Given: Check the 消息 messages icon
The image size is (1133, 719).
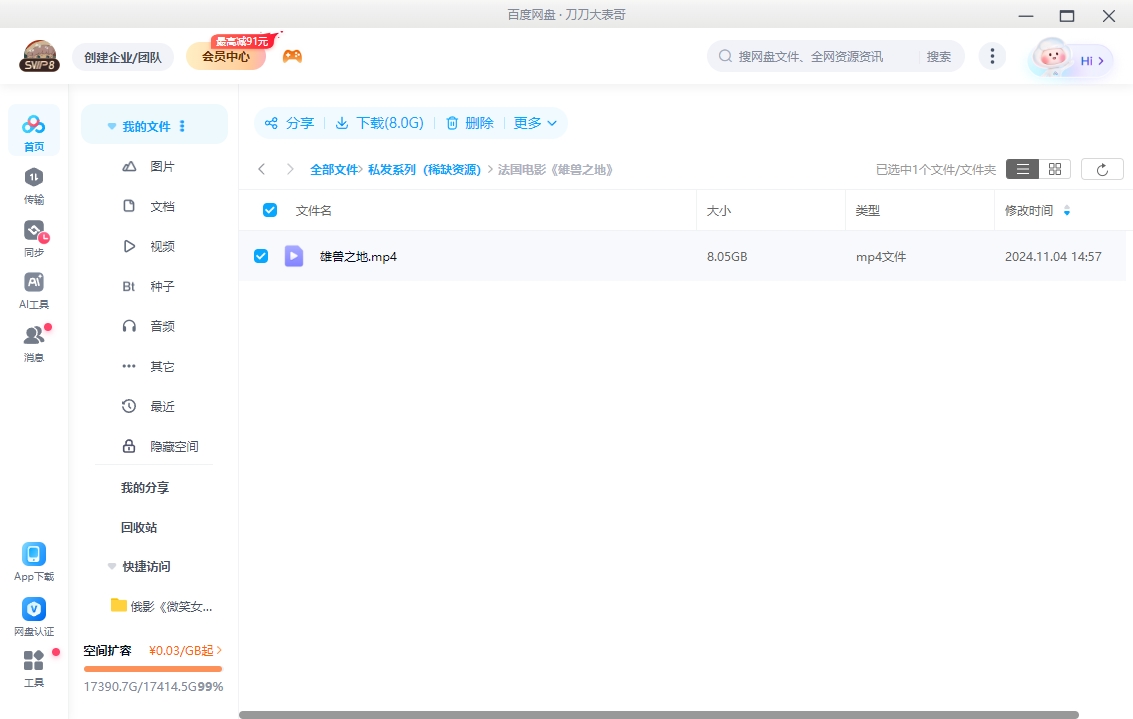Looking at the screenshot, I should tap(34, 337).
